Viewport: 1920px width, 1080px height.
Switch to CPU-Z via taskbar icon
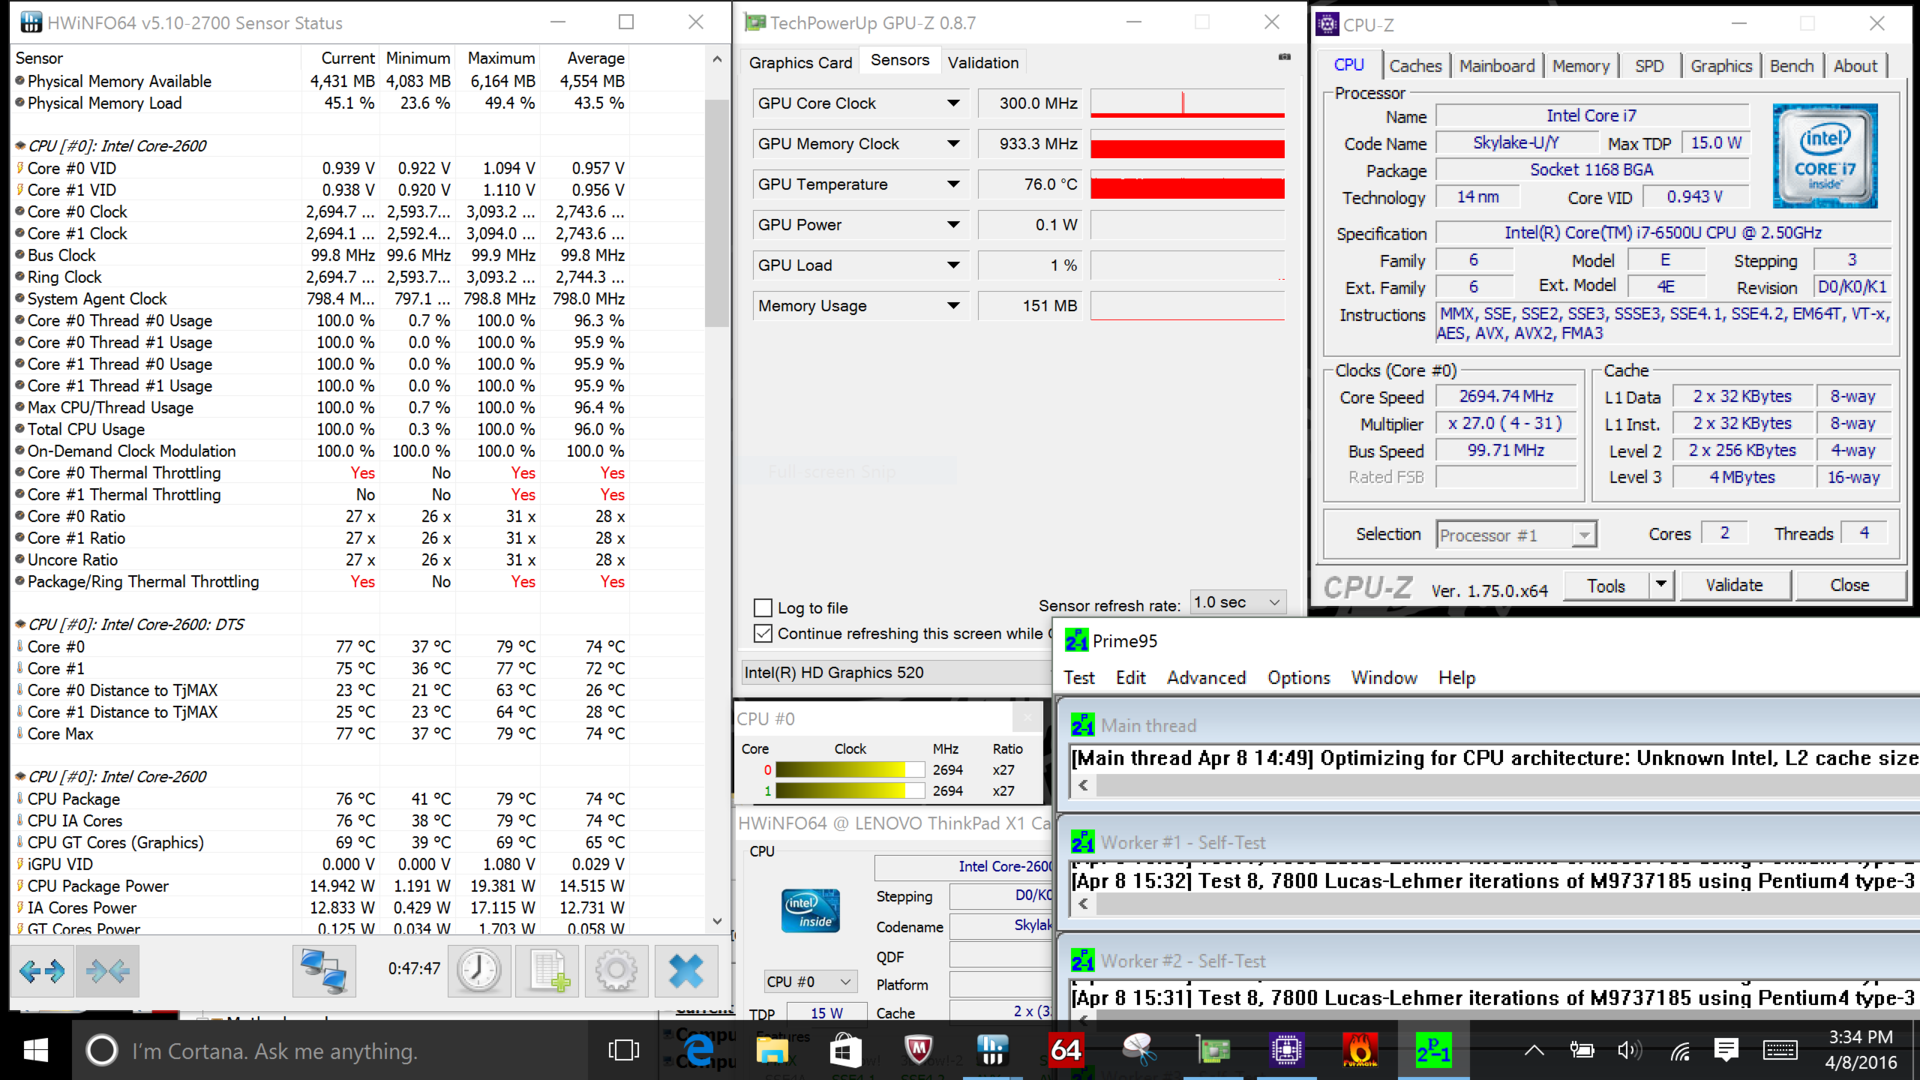pos(1286,1050)
